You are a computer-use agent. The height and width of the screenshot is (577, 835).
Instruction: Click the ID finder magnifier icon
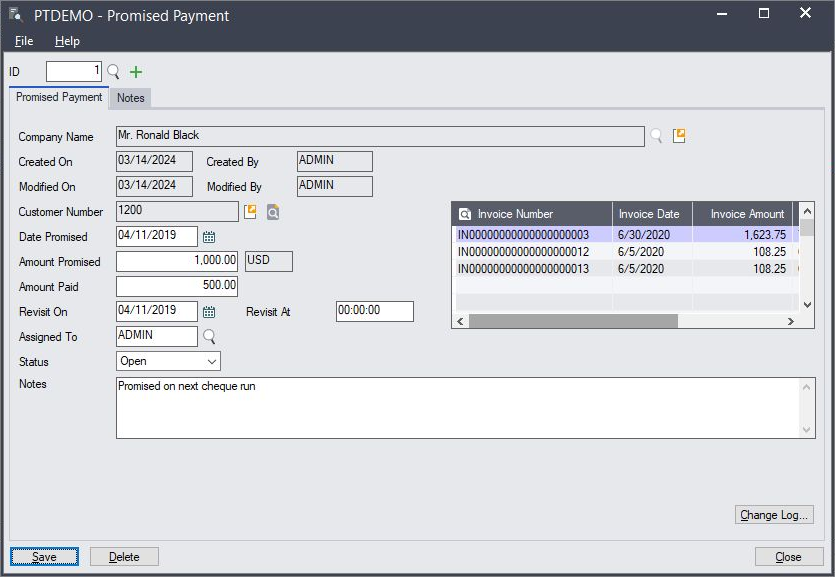click(113, 72)
